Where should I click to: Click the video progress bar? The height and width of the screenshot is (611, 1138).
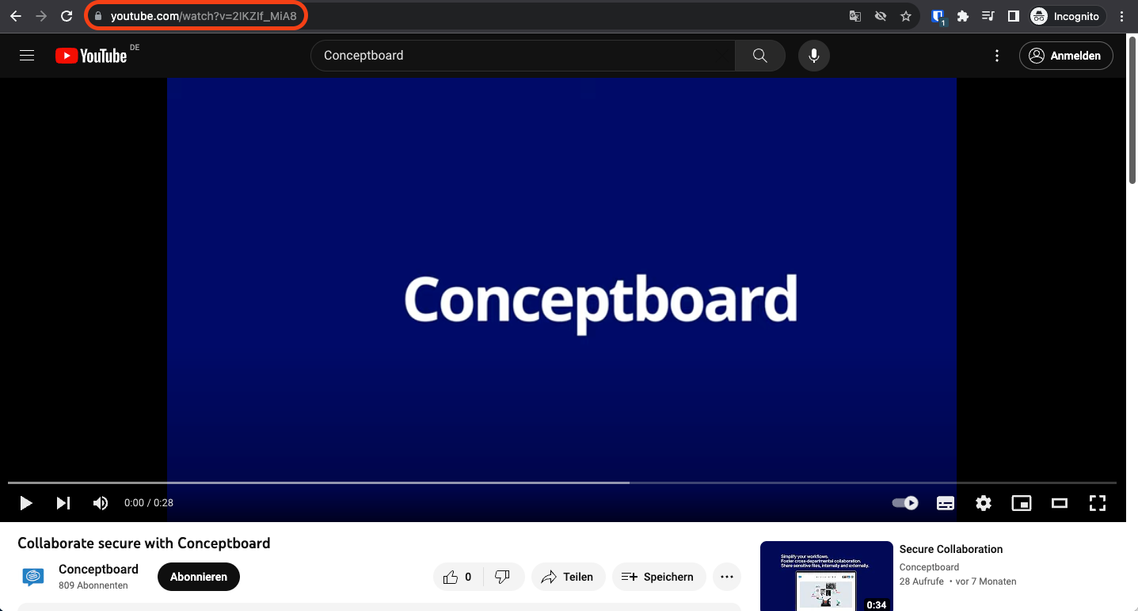pos(562,483)
